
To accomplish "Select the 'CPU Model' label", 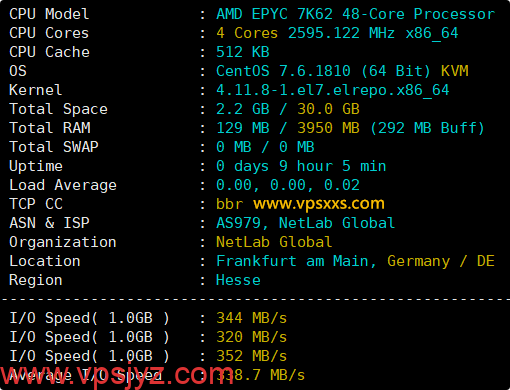I will 49,14.
